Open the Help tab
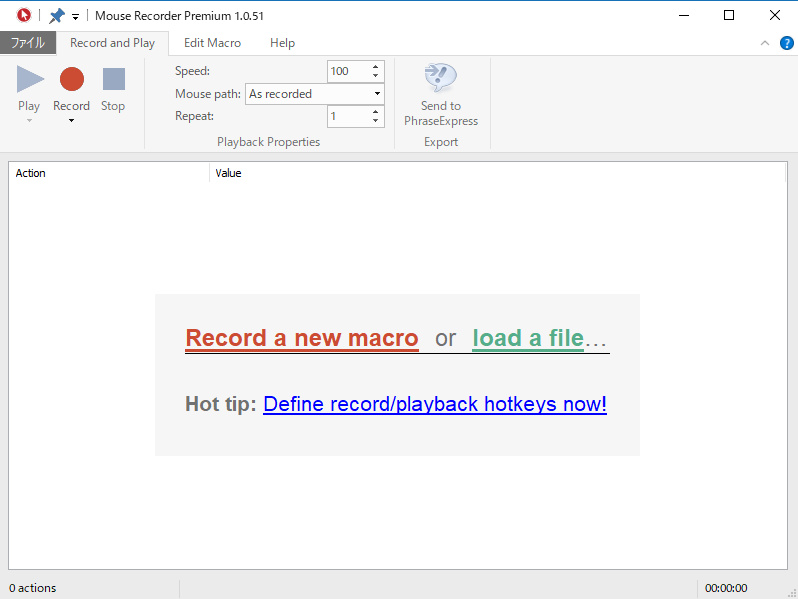The height and width of the screenshot is (599, 798). (282, 43)
